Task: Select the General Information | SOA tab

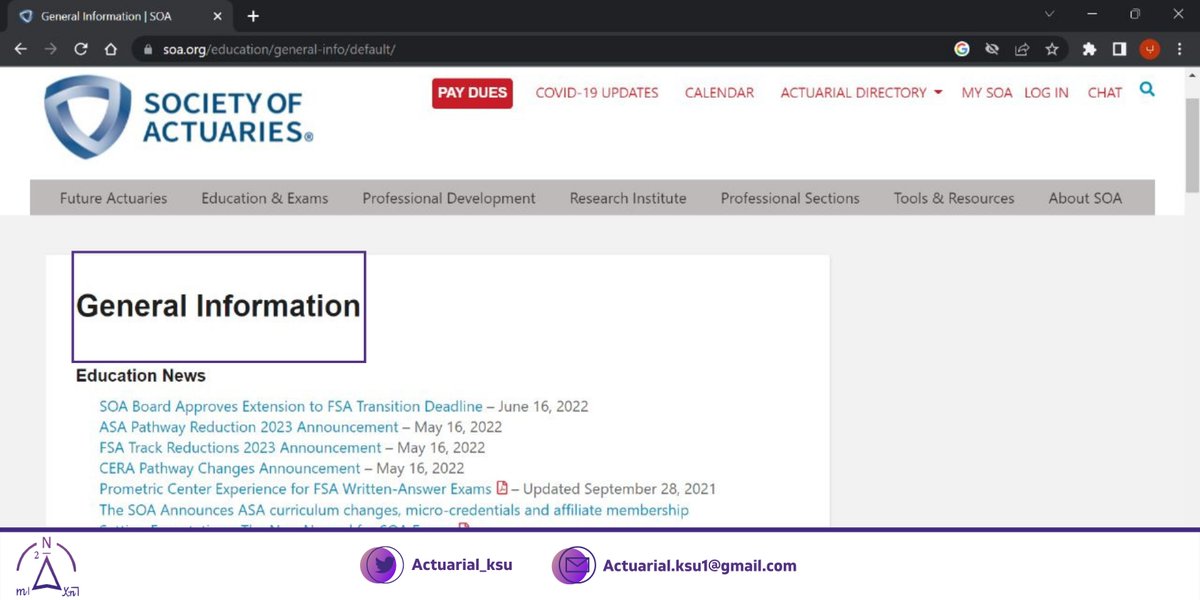Action: coord(118,16)
